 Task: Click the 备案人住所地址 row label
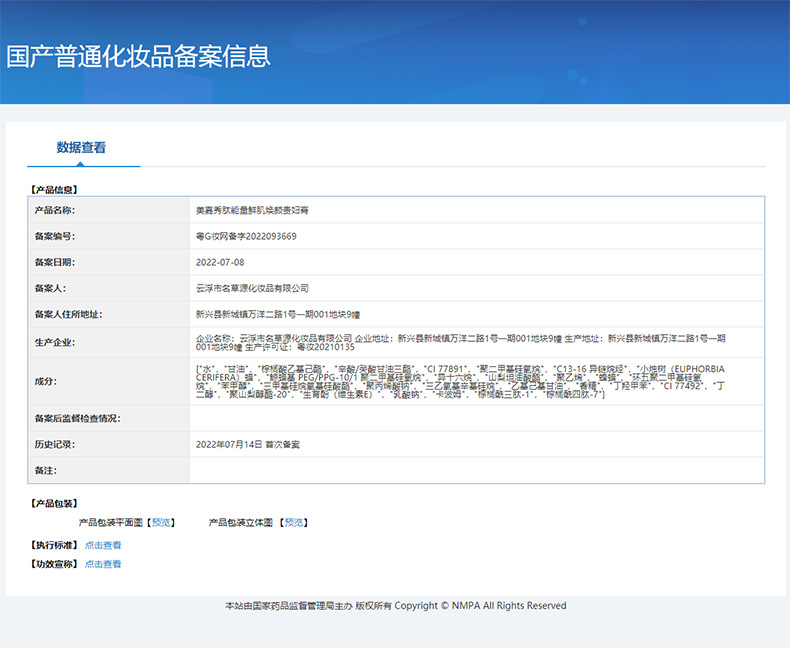pos(69,314)
